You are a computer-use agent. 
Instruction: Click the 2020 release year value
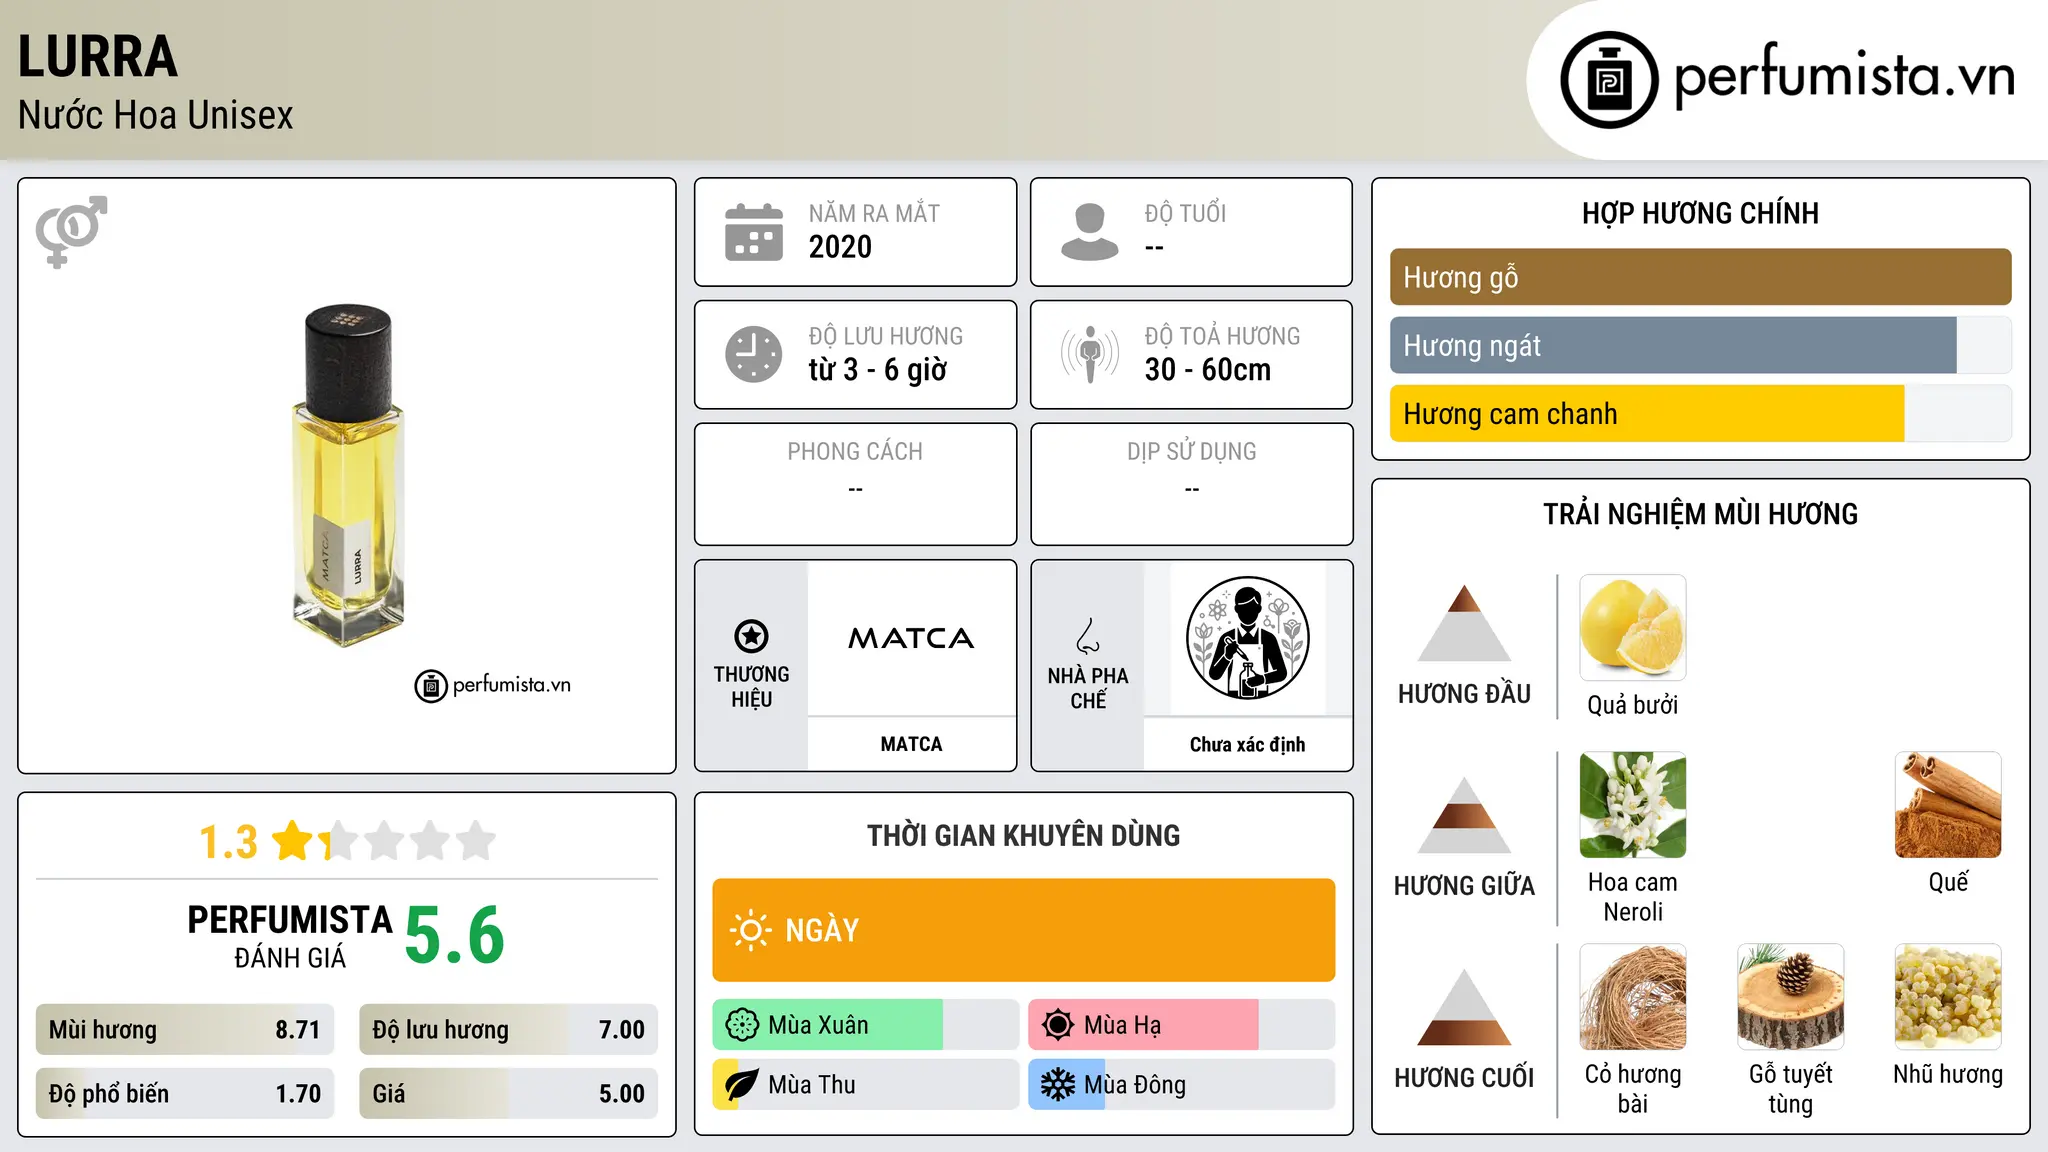coord(840,247)
